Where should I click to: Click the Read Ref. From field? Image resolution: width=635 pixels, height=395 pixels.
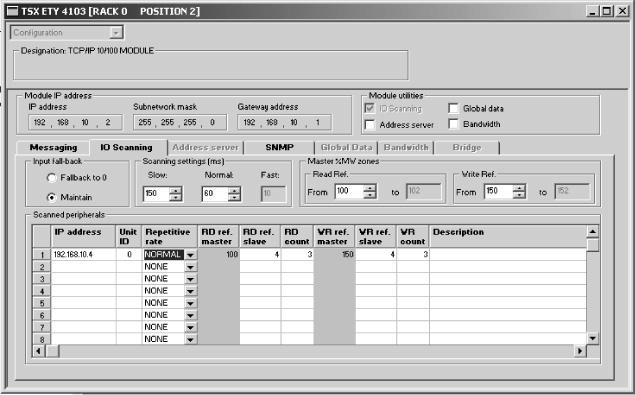pyautogui.click(x=349, y=191)
